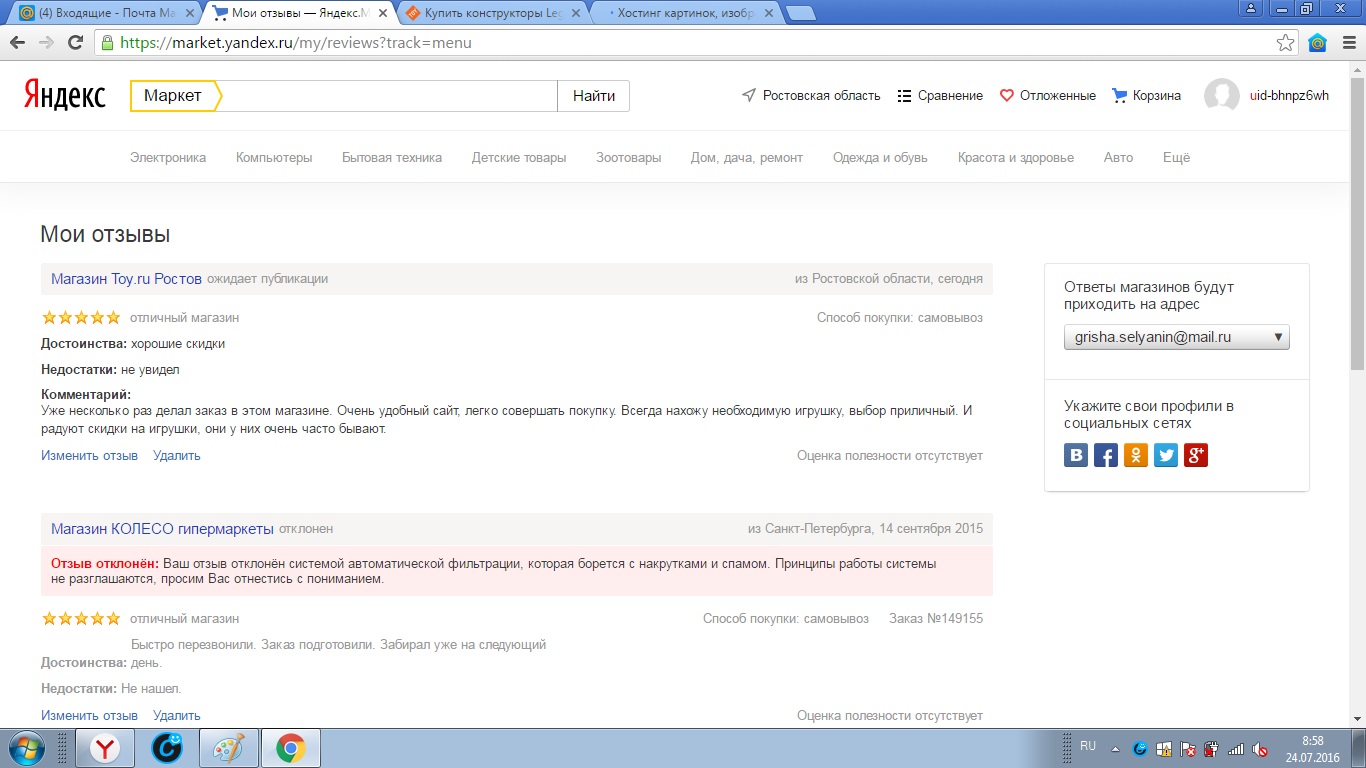The width and height of the screenshot is (1366, 768).
Task: Click the Найти search button
Action: tap(594, 96)
